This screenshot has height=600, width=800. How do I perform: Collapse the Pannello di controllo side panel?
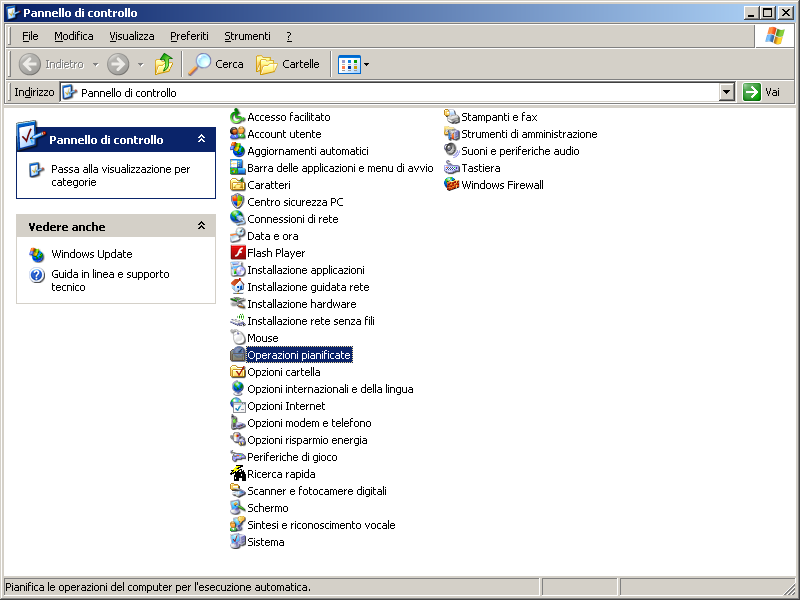[202, 139]
